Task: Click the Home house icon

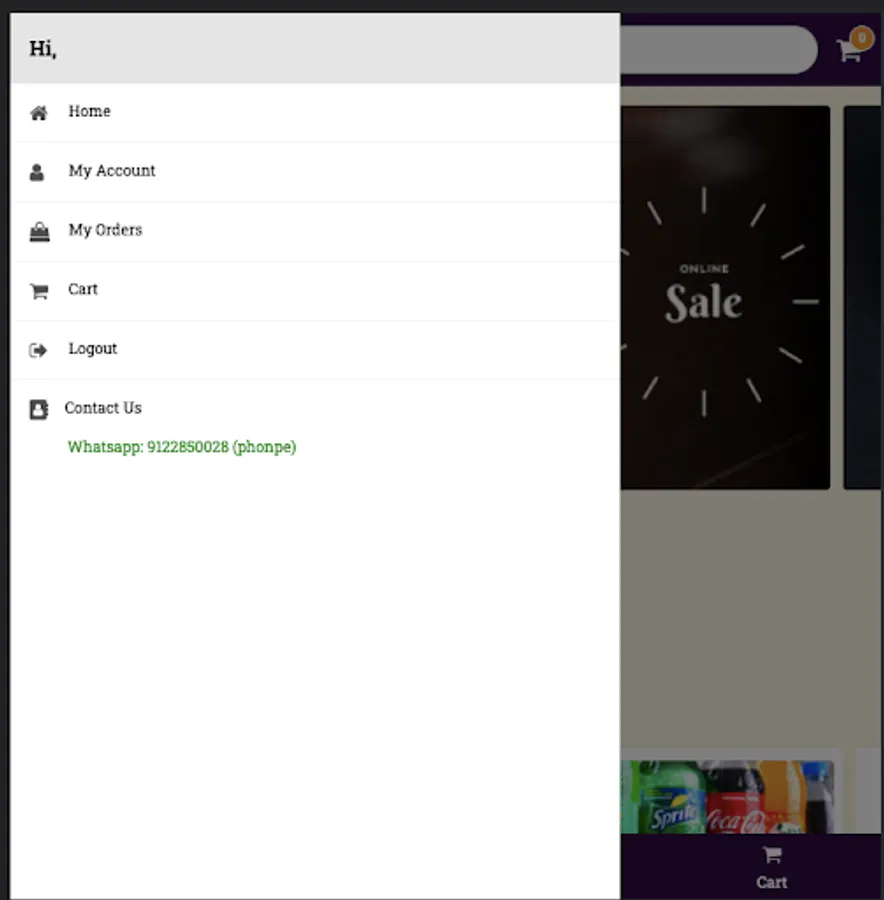Action: (38, 113)
